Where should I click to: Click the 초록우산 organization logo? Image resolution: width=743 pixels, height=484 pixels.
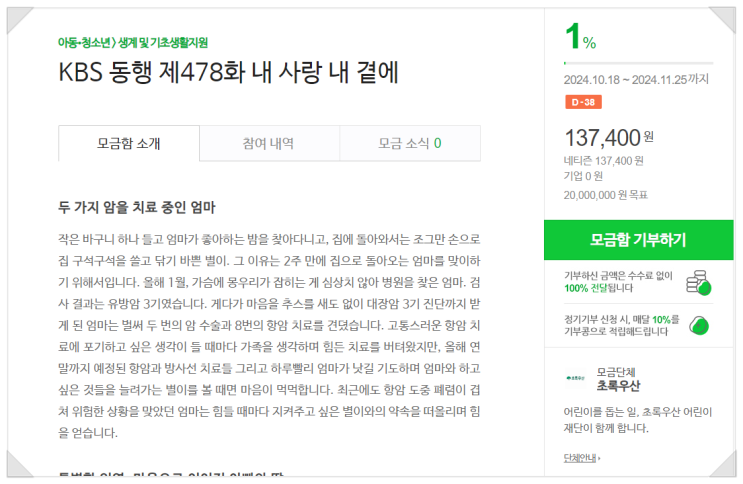click(577, 378)
